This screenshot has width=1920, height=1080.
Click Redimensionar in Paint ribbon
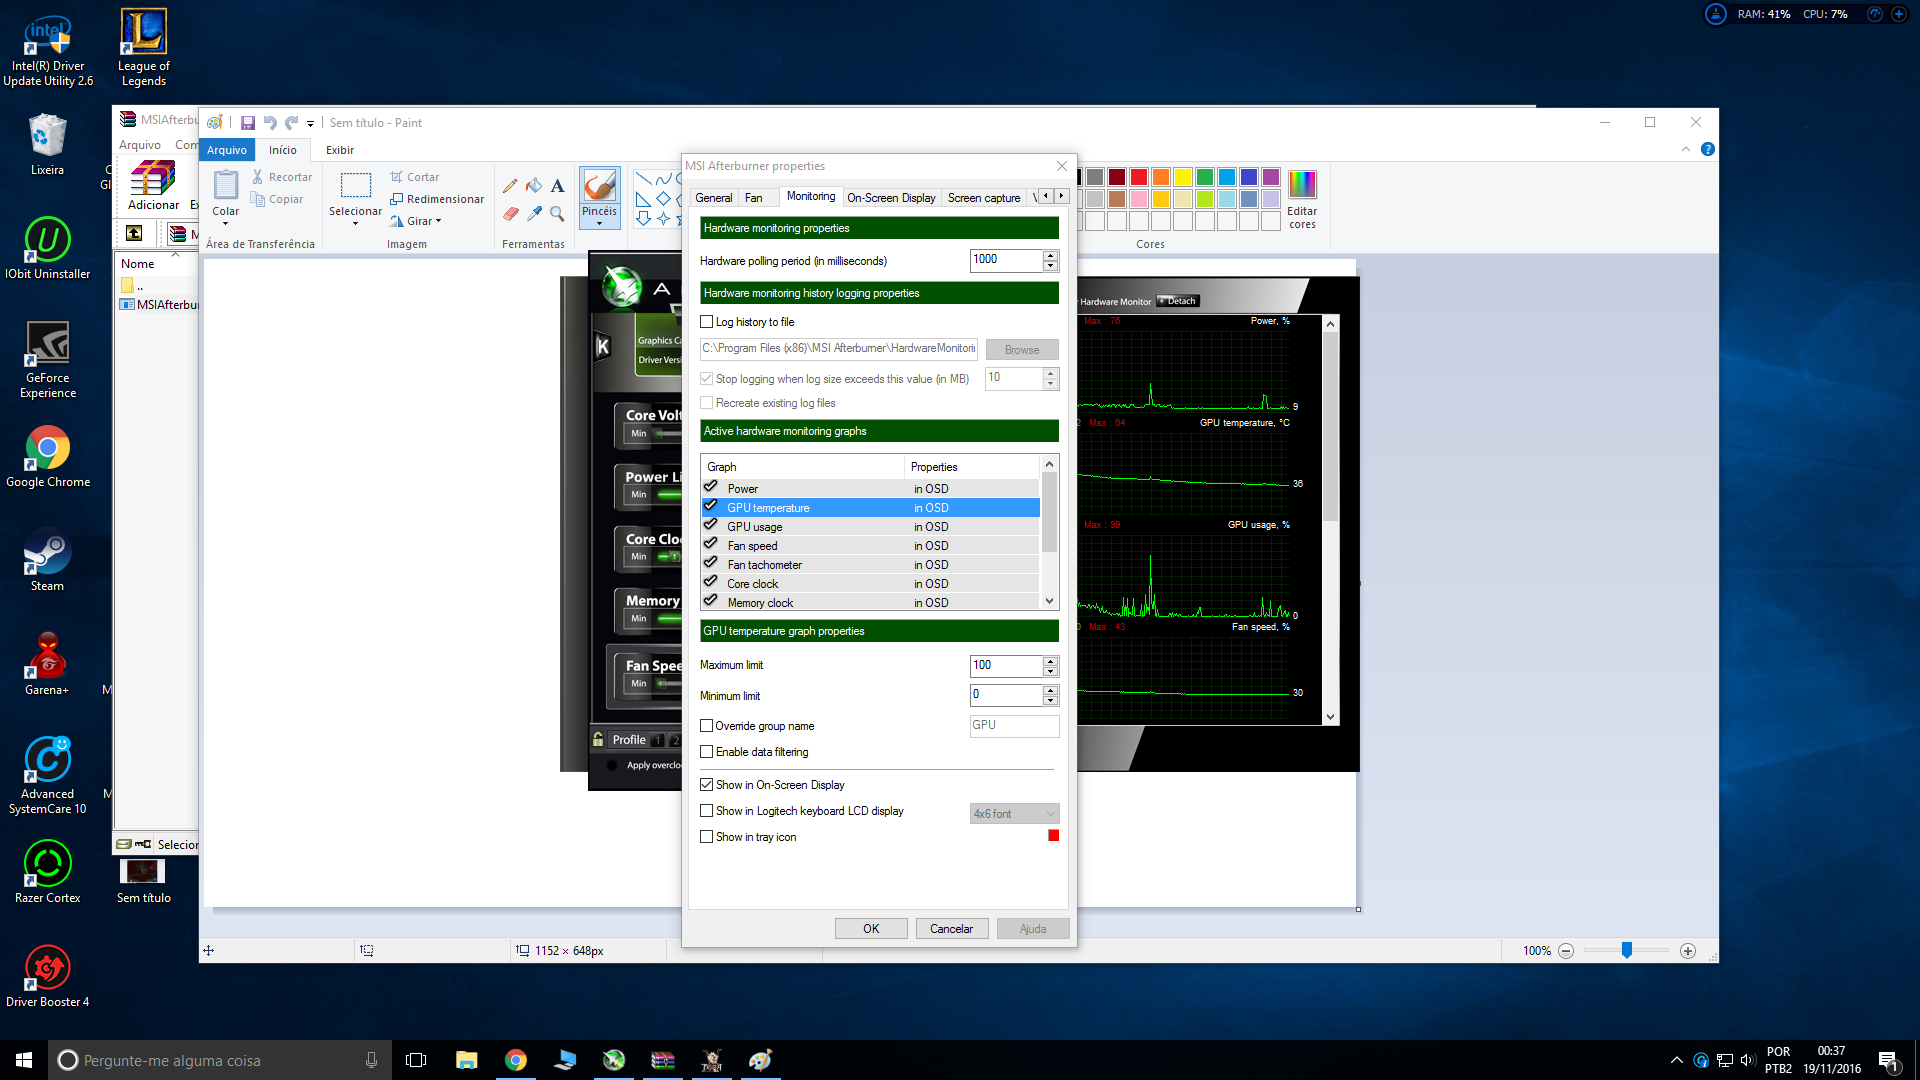[x=437, y=199]
